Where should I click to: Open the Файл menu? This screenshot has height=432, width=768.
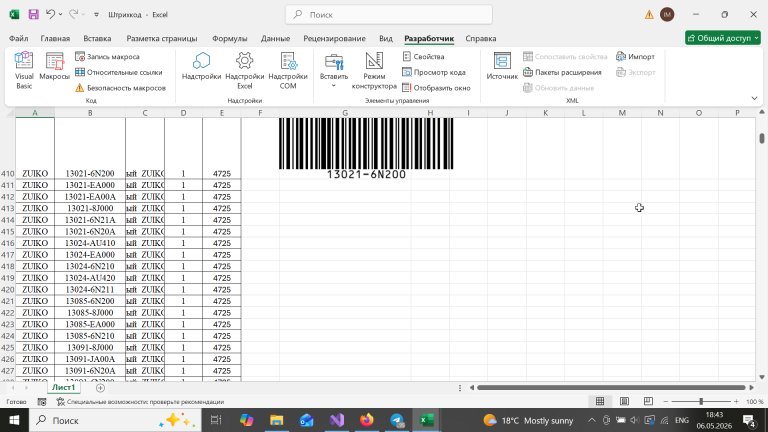19,38
